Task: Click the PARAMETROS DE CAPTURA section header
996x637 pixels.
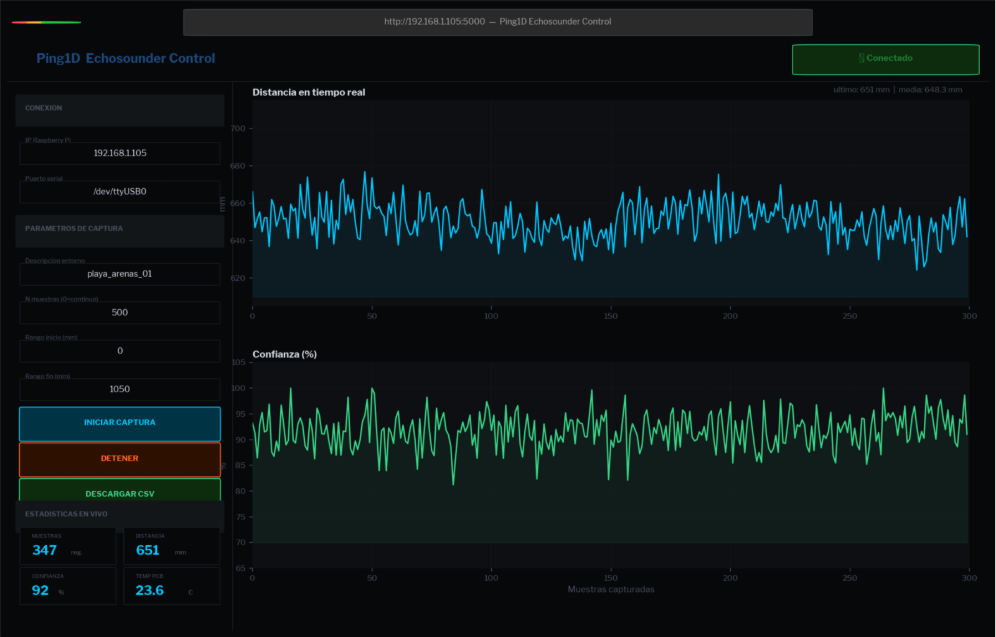Action: point(120,229)
